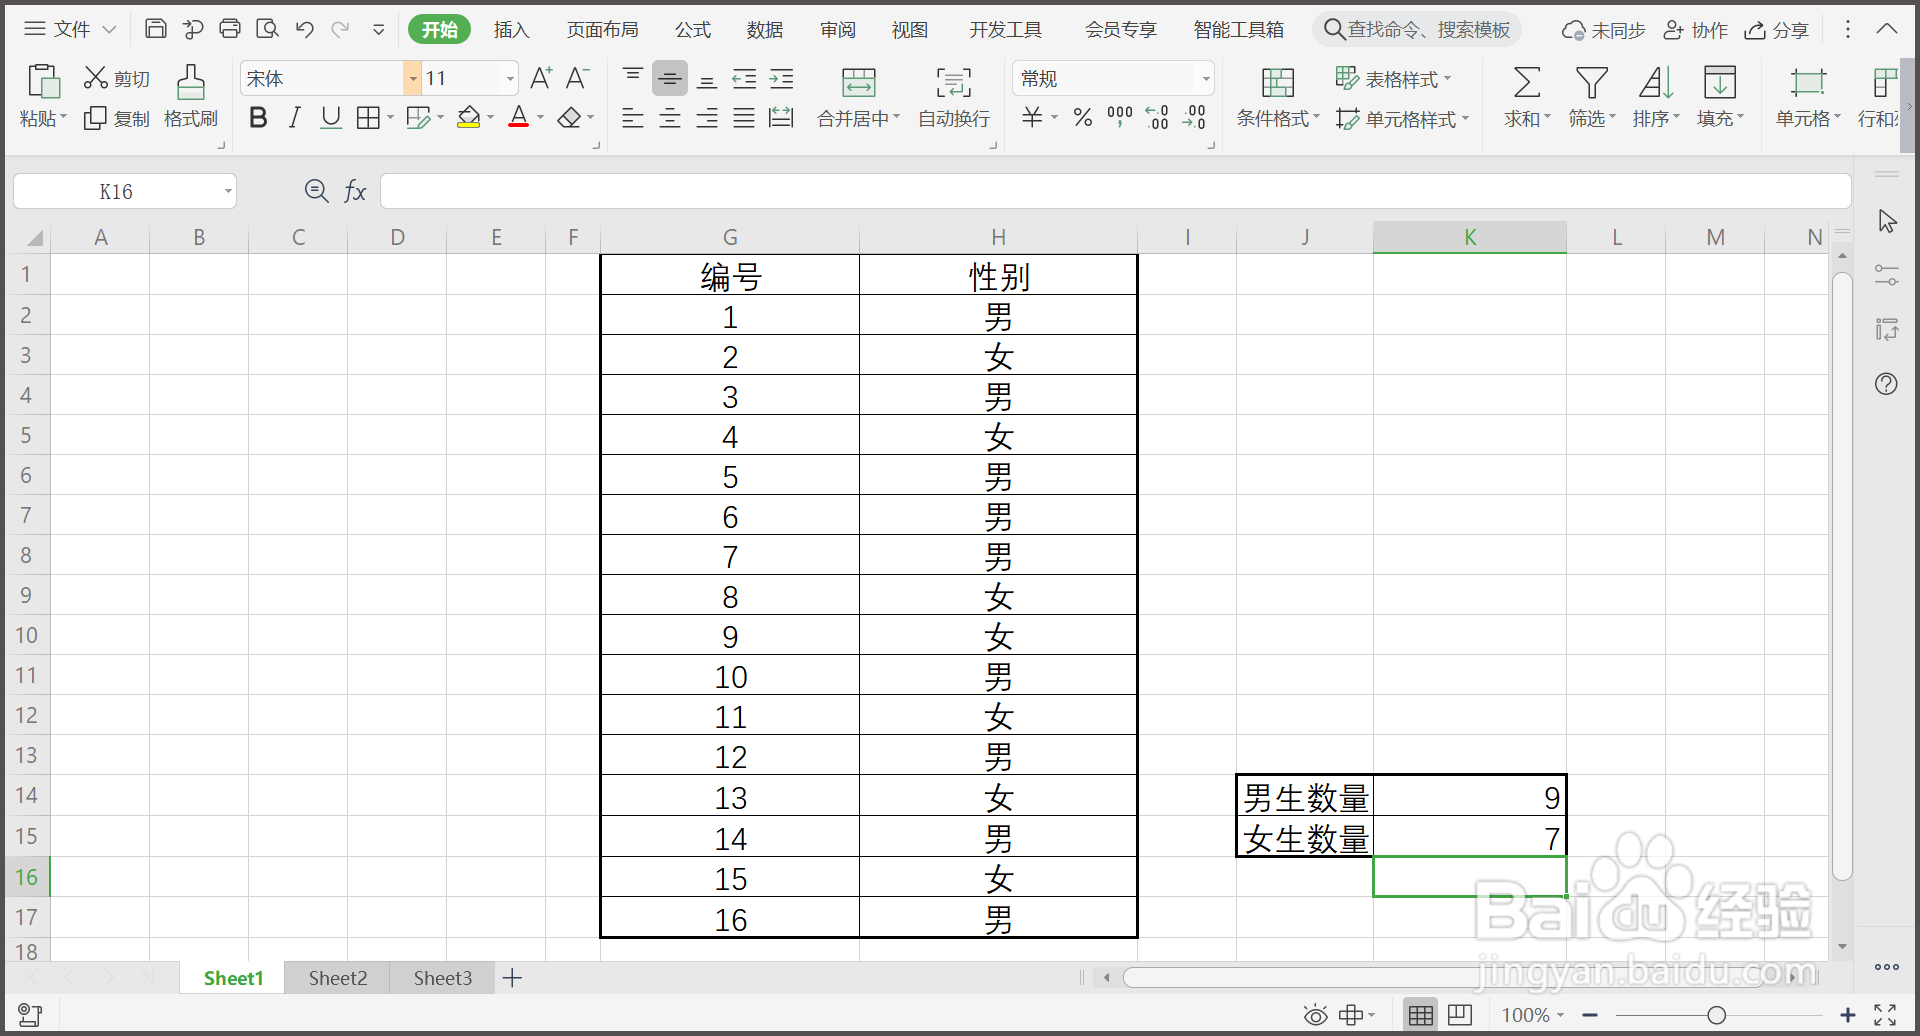Click into the formula bar input

pos(1115,191)
